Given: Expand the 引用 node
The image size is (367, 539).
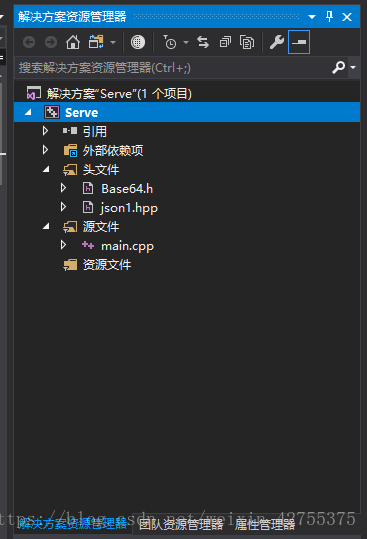Looking at the screenshot, I should (x=45, y=131).
